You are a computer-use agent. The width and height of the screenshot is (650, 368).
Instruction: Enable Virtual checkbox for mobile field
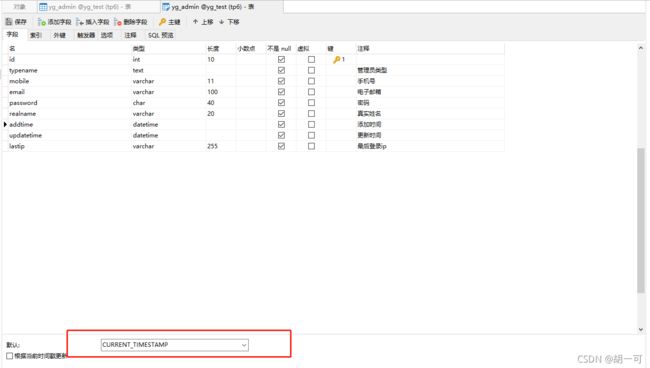point(311,81)
